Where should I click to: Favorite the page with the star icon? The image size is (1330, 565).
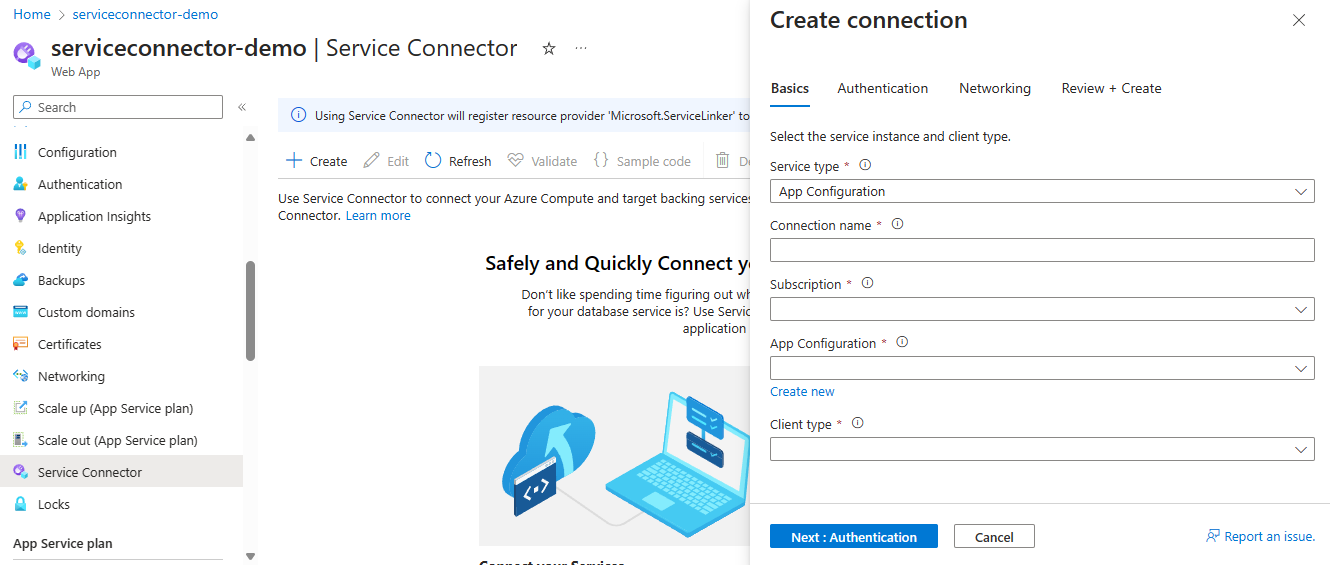click(x=548, y=48)
